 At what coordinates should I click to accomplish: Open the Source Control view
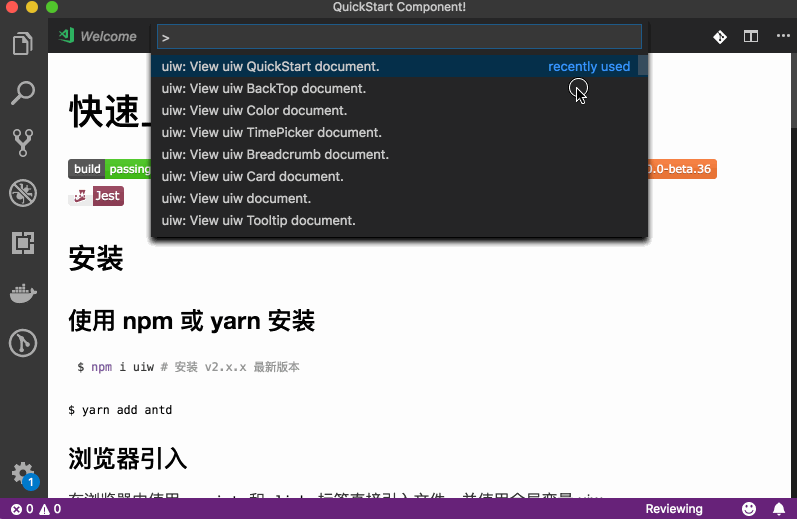pyautogui.click(x=23, y=143)
